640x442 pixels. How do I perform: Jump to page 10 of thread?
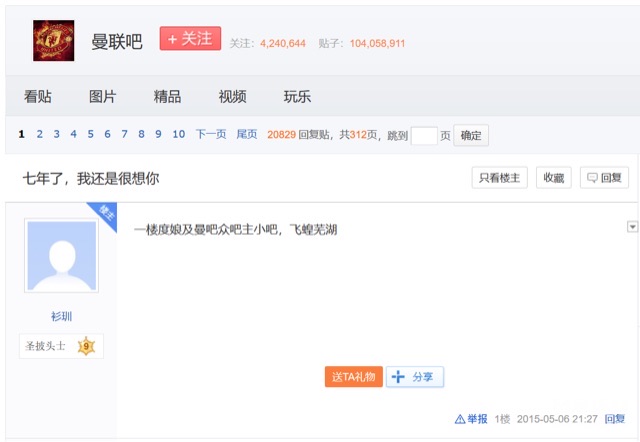tap(178, 134)
